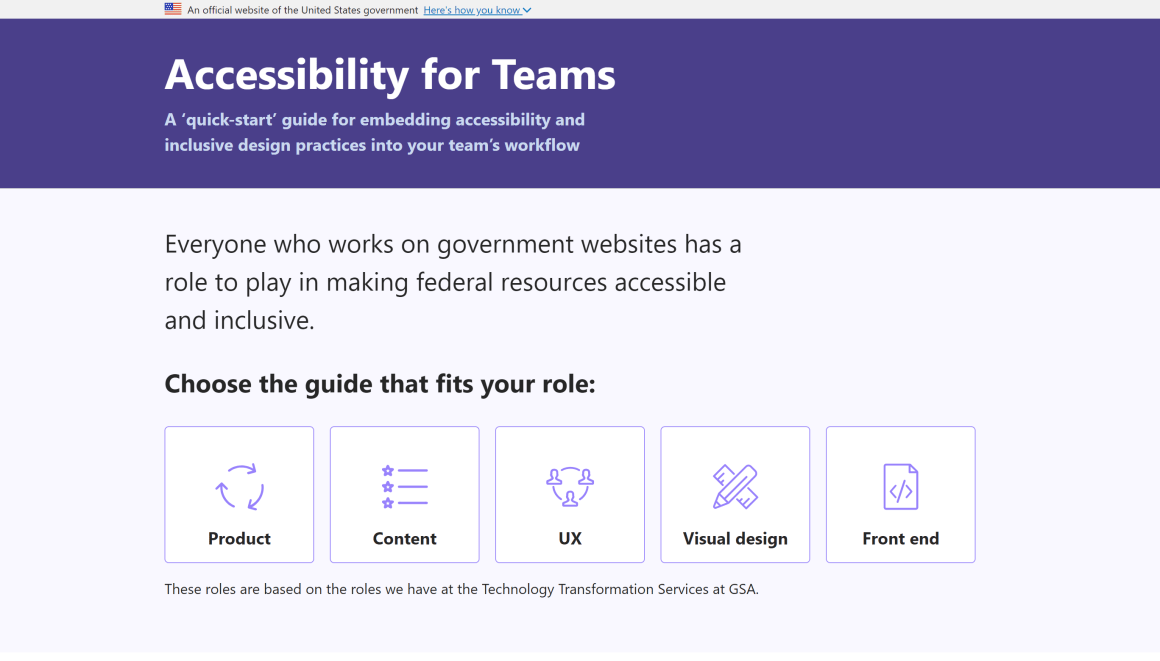
Task: Click the "Choose the guide that fits your role" heading
Action: click(380, 384)
